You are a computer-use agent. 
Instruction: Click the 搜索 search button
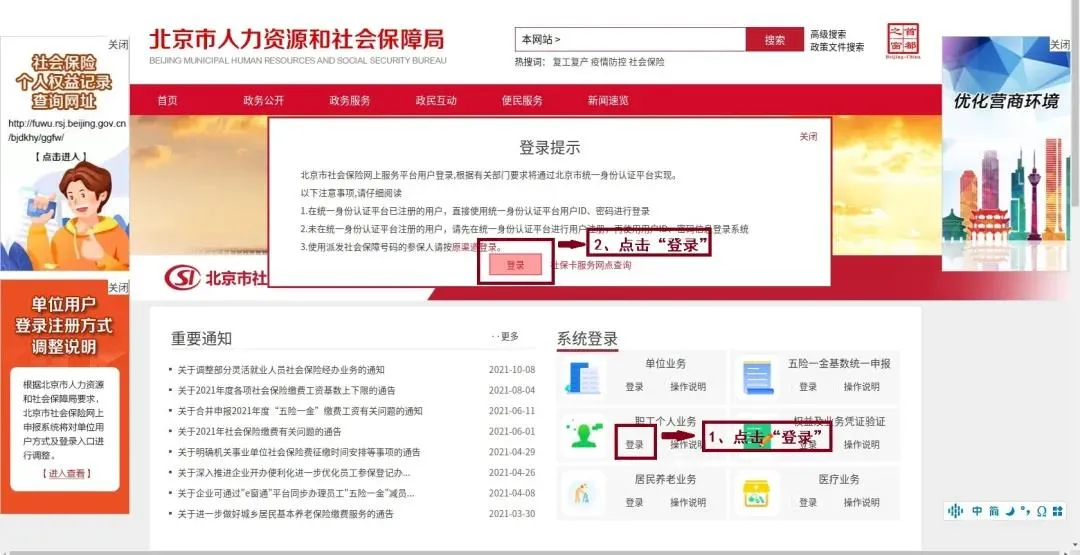pyautogui.click(x=775, y=40)
